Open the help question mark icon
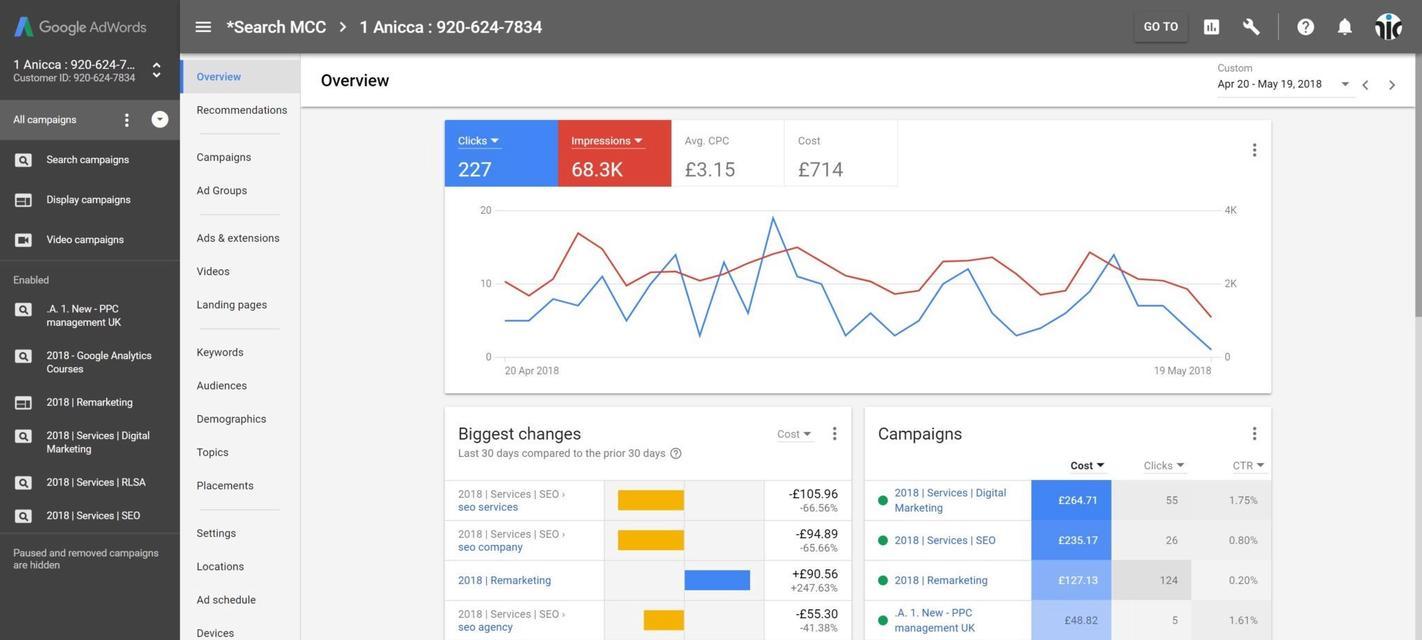The image size is (1422, 640). tap(1305, 27)
